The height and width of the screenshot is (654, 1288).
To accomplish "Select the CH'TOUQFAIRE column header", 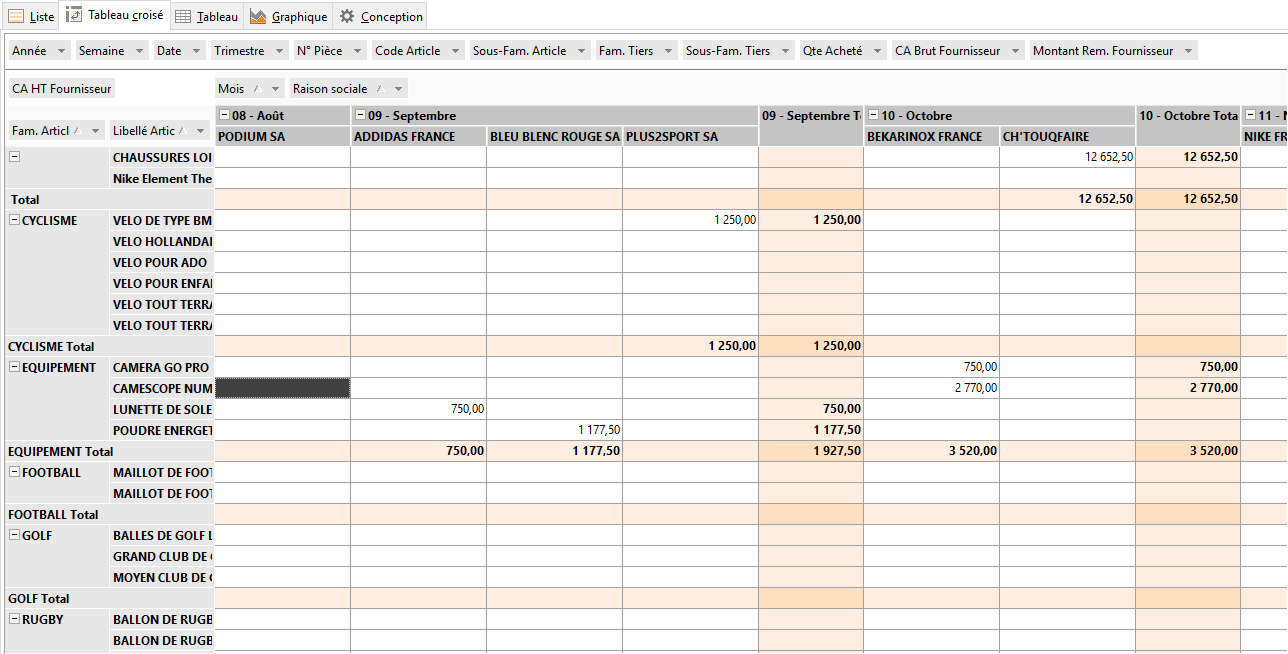I will tap(1068, 137).
